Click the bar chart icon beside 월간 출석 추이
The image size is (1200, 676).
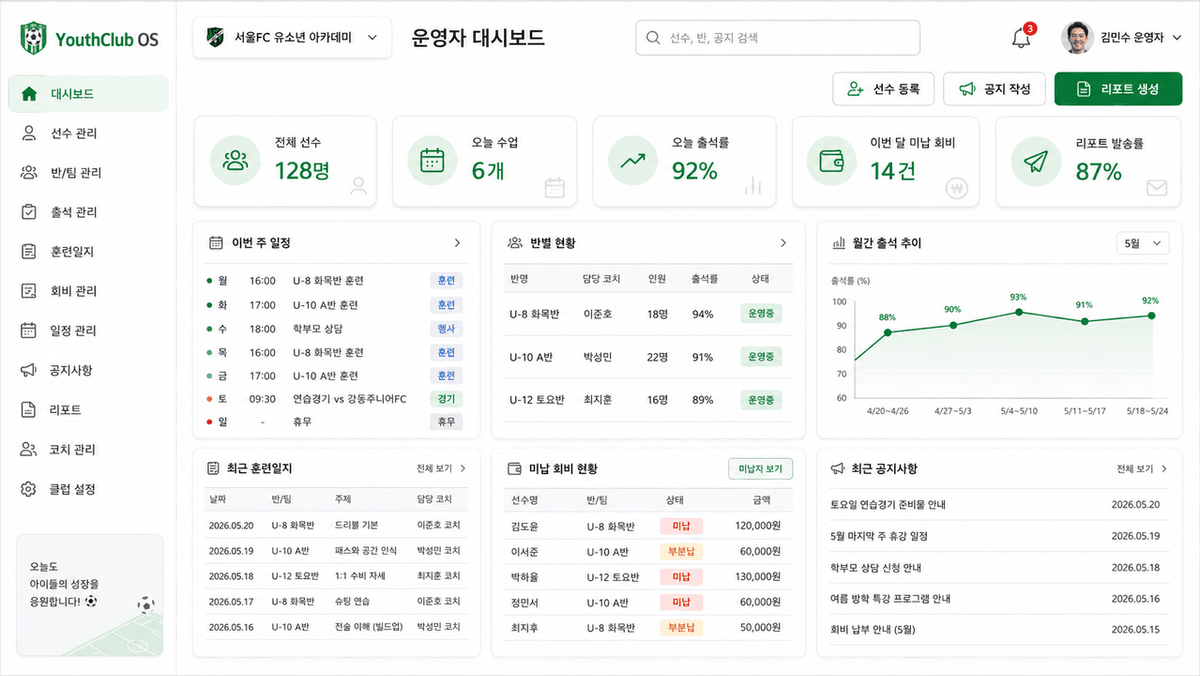(x=839, y=243)
